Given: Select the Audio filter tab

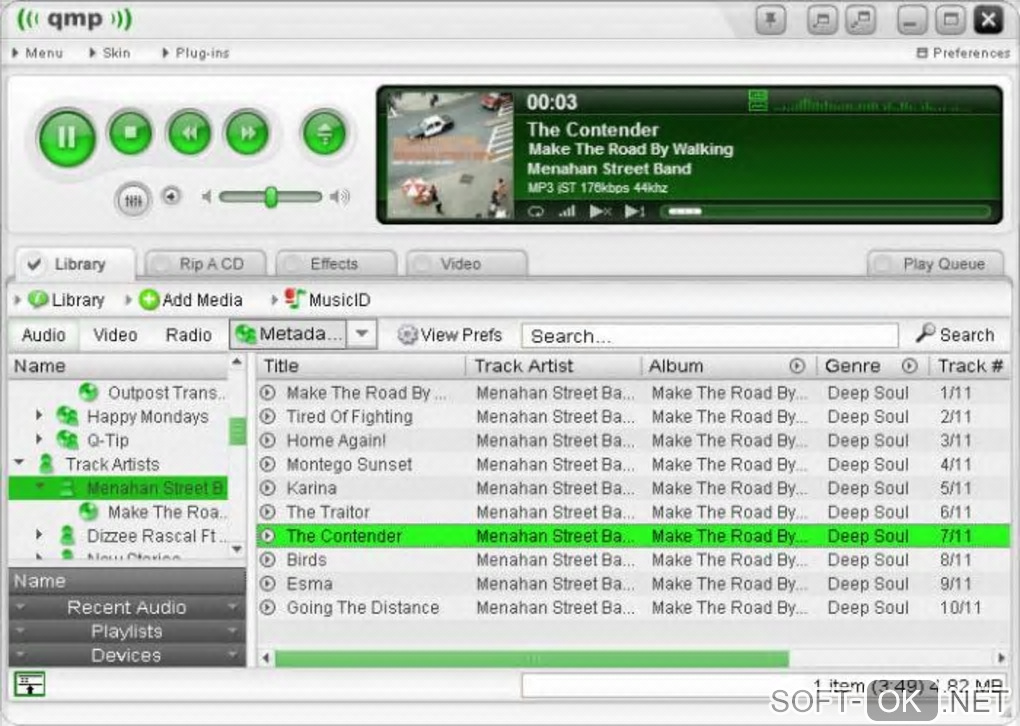Looking at the screenshot, I should pyautogui.click(x=44, y=335).
